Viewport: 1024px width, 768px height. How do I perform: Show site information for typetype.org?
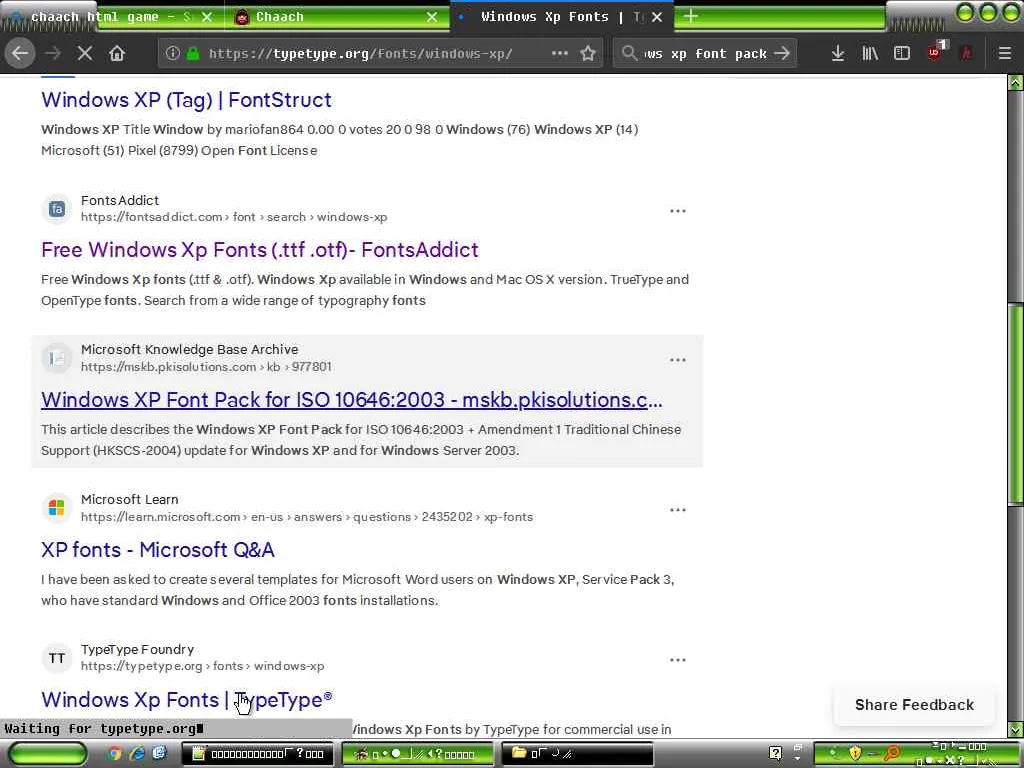(x=172, y=54)
